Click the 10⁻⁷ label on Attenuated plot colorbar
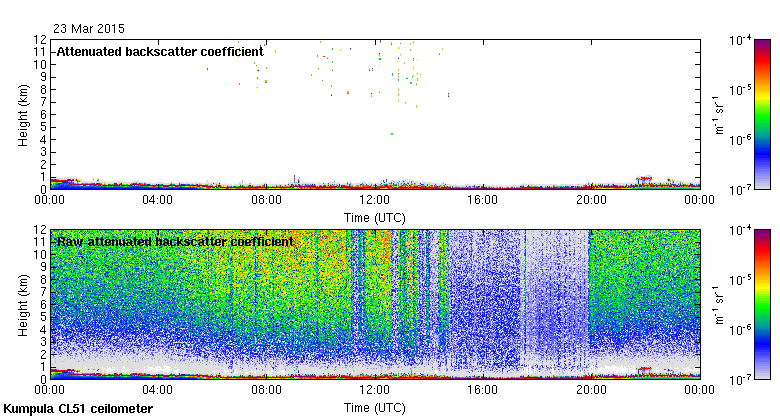This screenshot has height=420, width=780. pyautogui.click(x=741, y=190)
